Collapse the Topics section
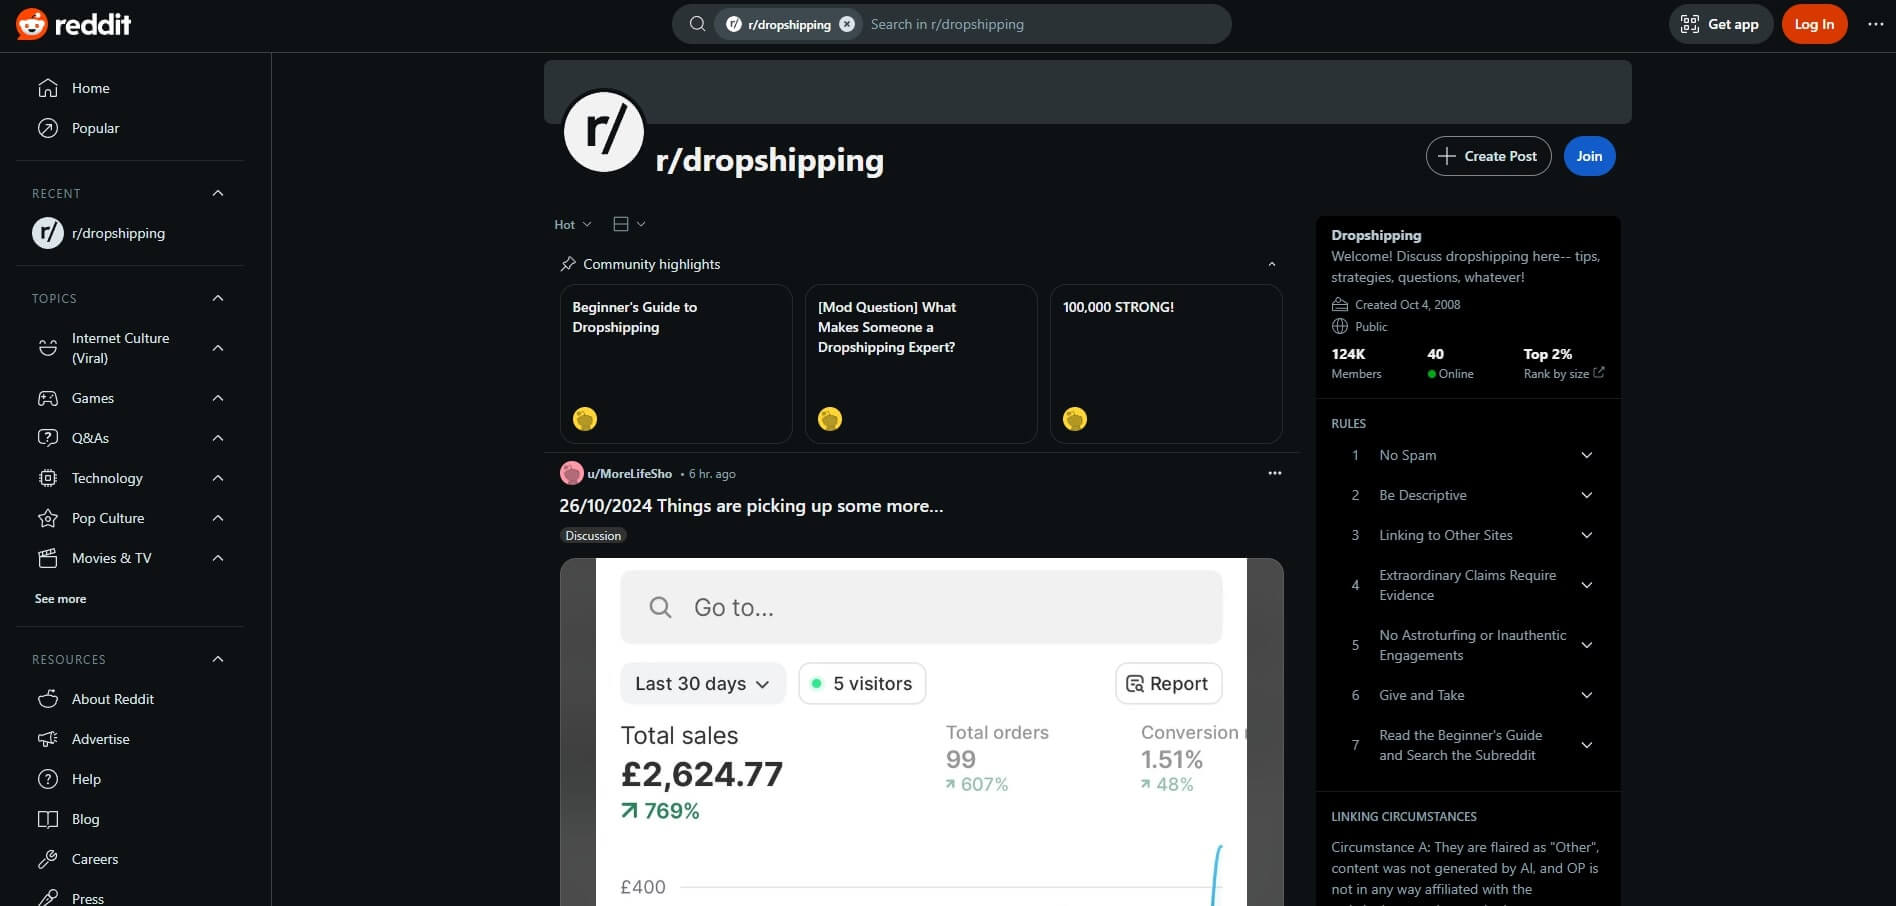 [218, 298]
